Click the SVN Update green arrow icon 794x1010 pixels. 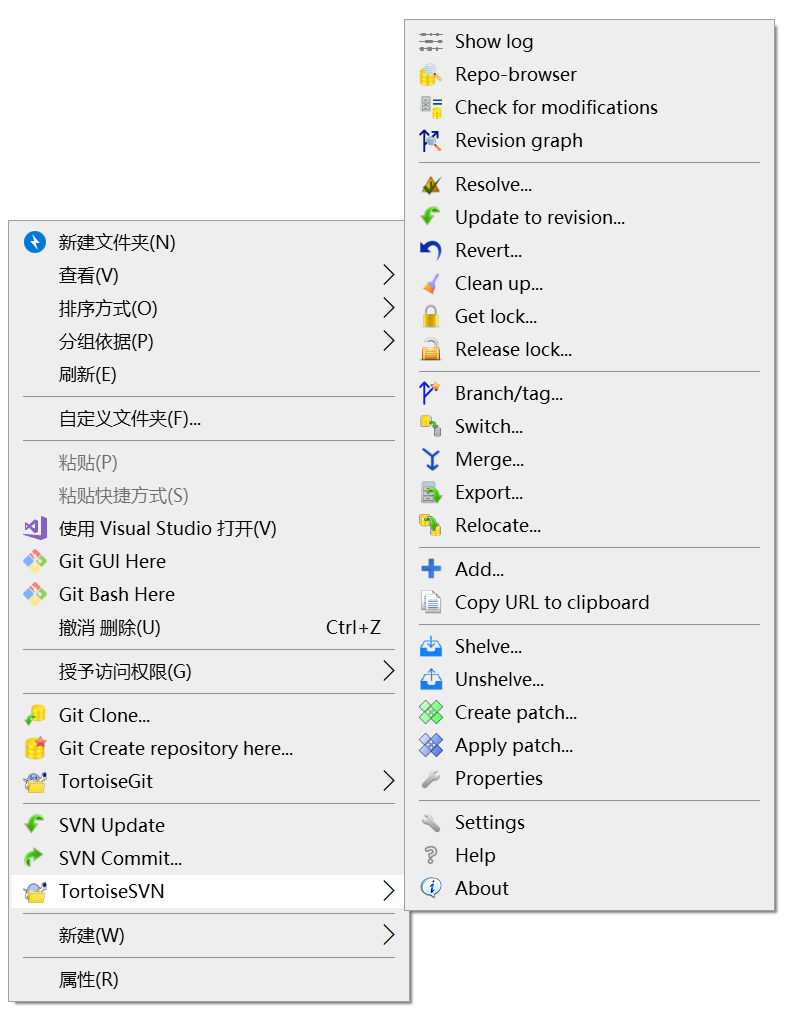coord(35,825)
